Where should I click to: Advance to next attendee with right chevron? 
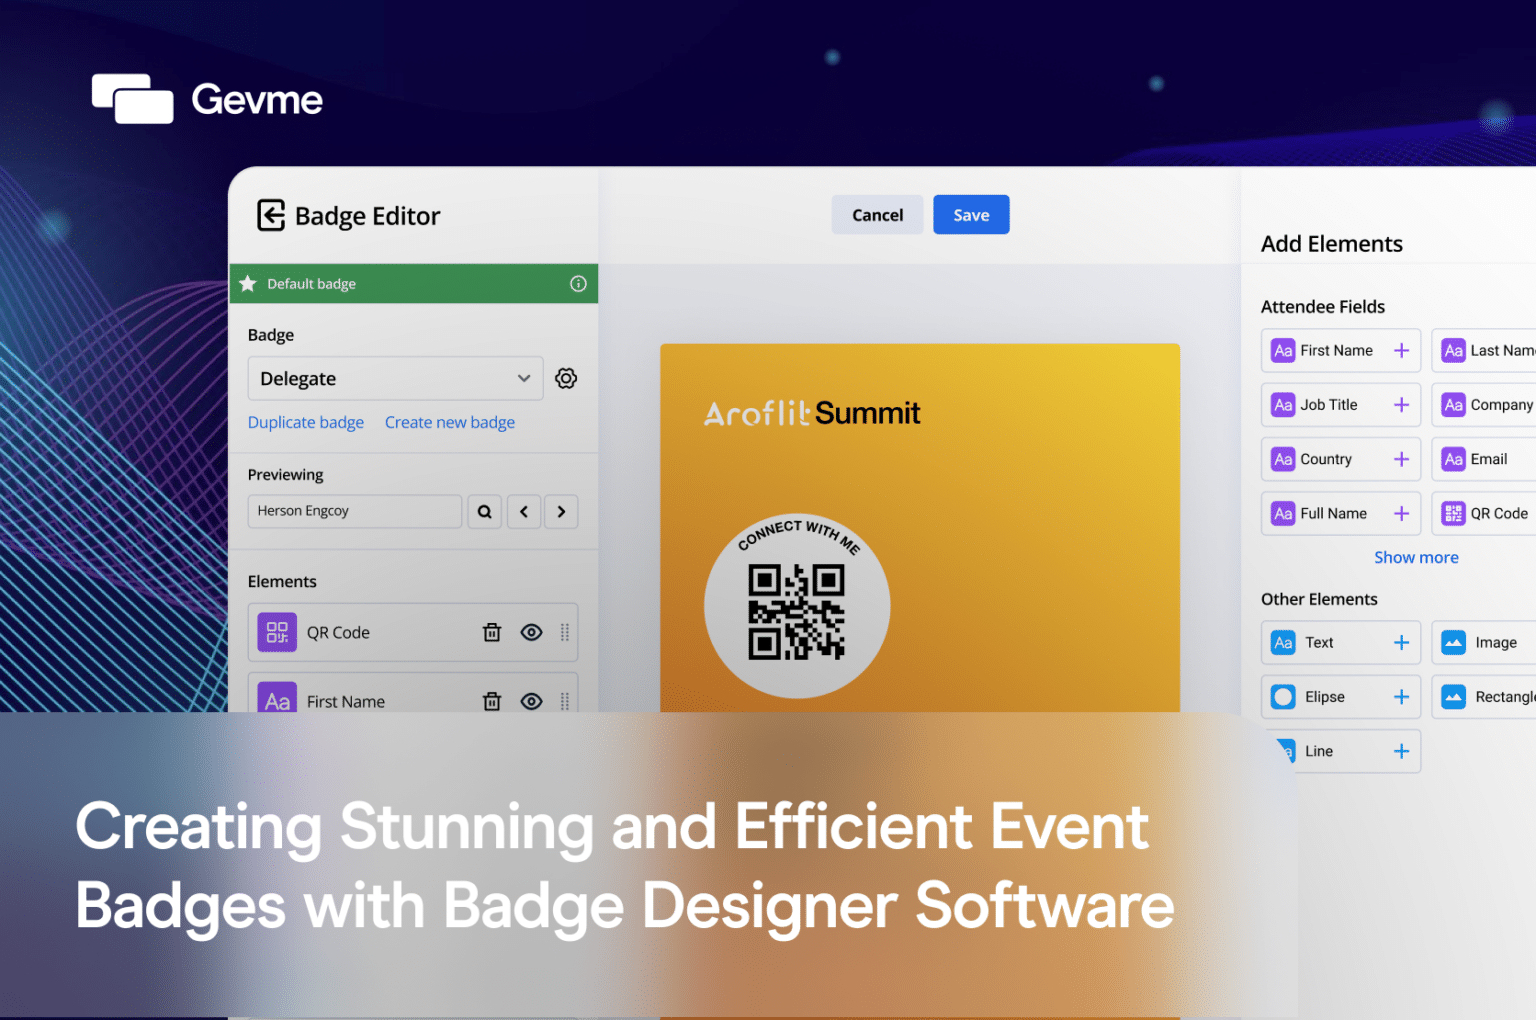(560, 511)
